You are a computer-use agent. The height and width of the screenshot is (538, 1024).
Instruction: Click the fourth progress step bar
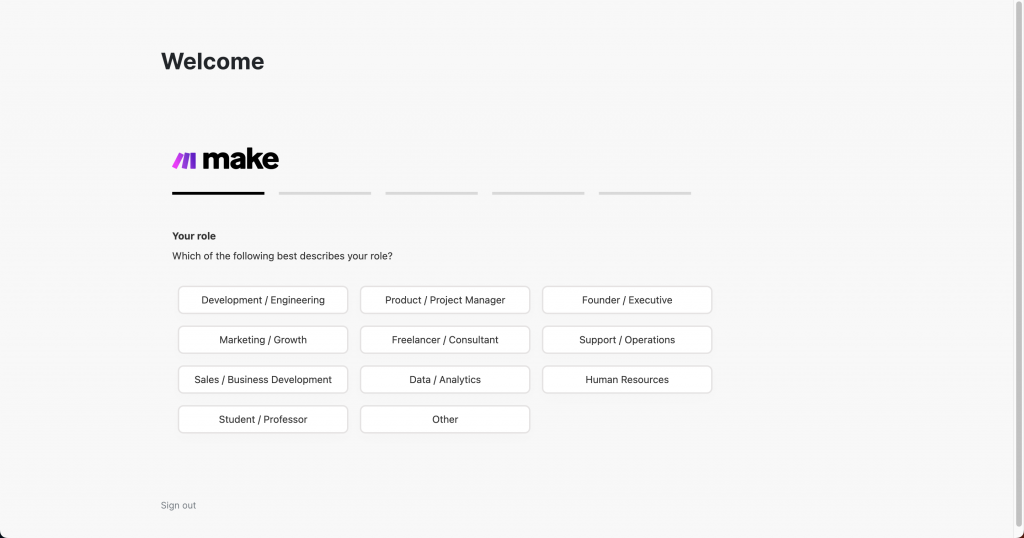tap(538, 193)
